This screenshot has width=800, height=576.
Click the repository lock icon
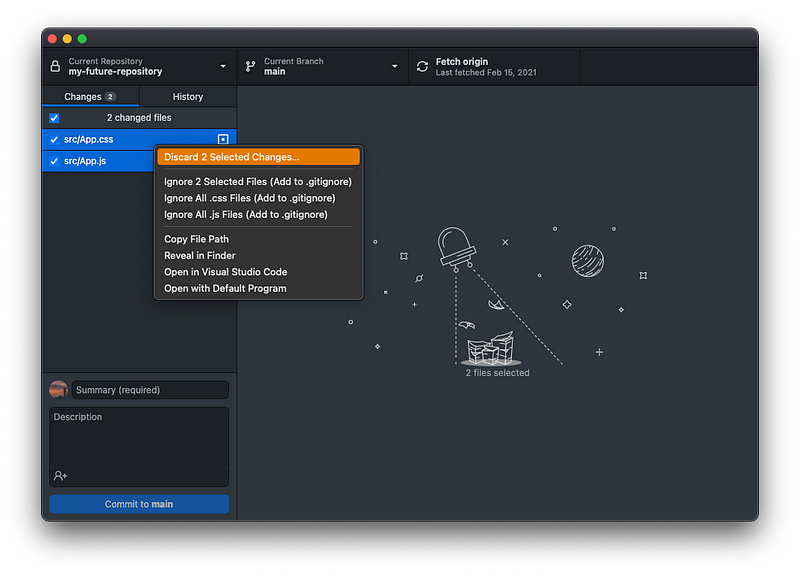pos(55,66)
